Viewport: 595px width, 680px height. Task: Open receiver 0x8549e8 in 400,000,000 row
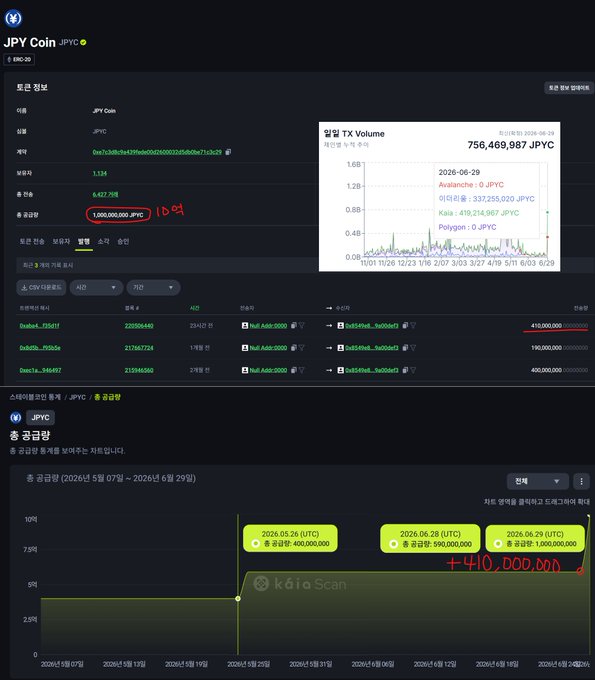(372, 370)
